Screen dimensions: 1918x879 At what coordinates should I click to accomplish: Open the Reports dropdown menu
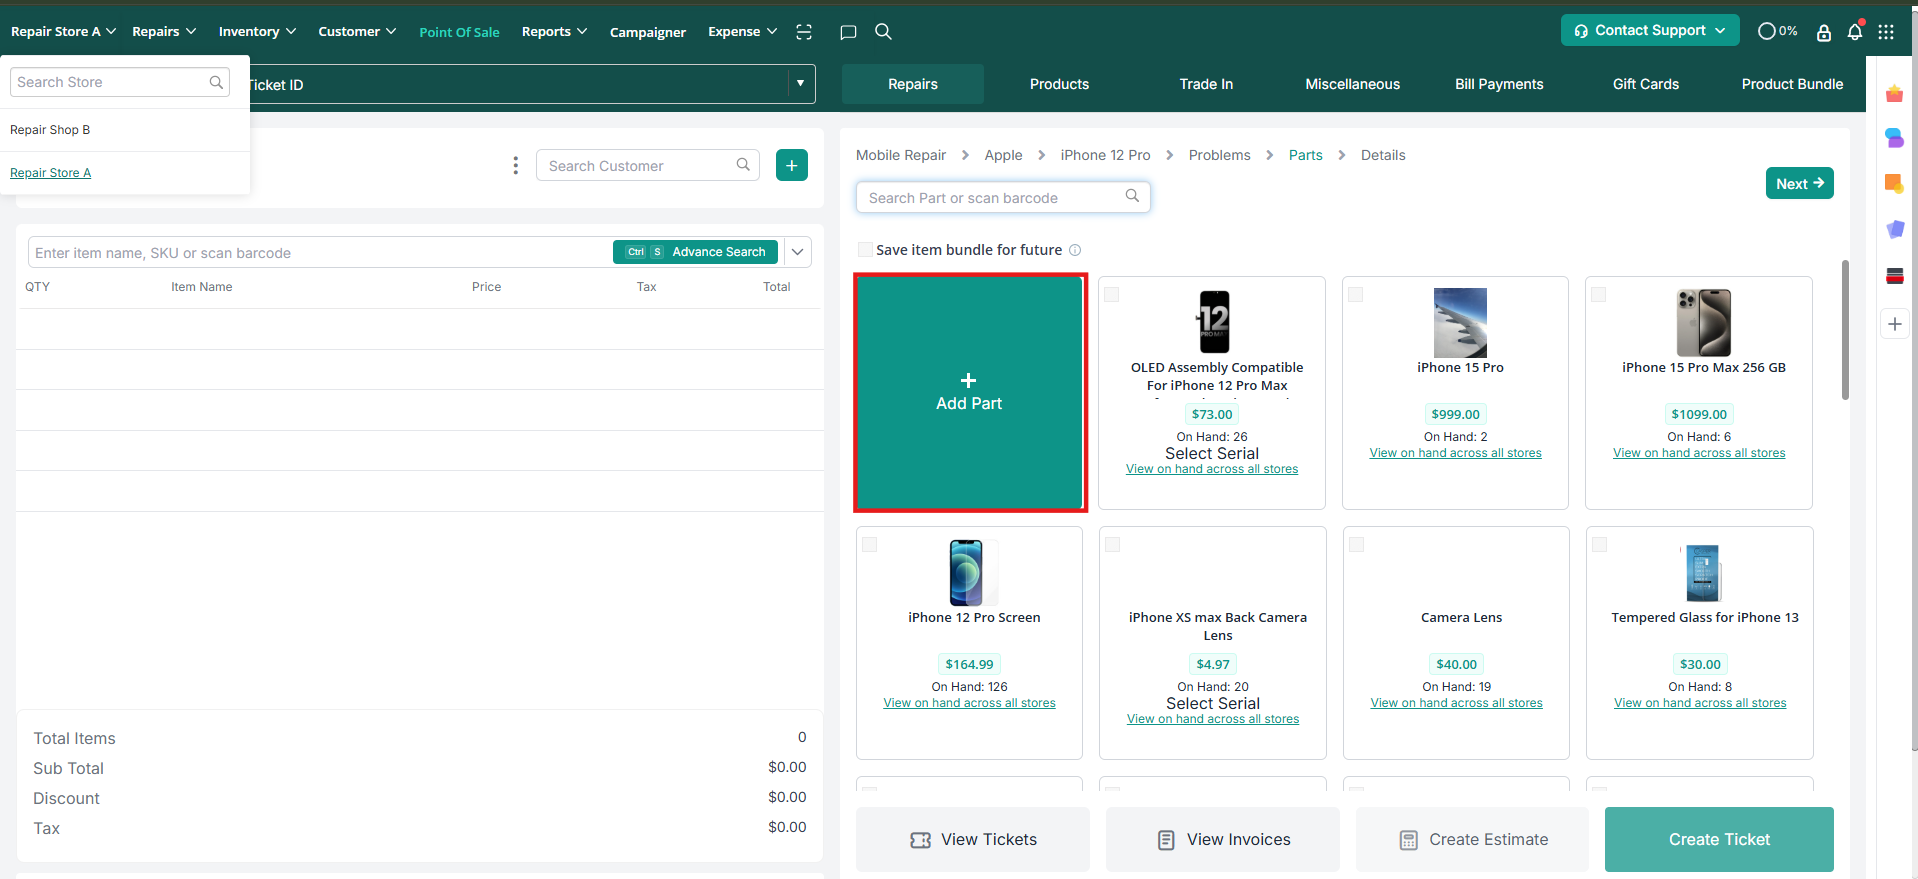point(554,32)
